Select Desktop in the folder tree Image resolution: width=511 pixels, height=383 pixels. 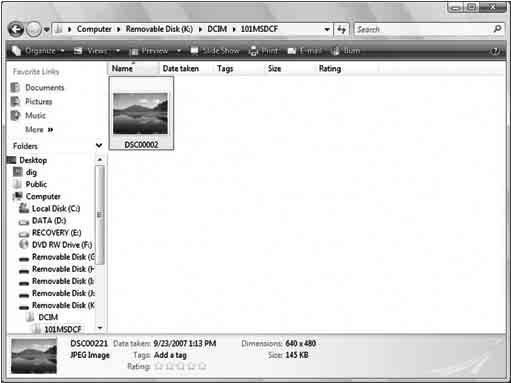pos(33,160)
